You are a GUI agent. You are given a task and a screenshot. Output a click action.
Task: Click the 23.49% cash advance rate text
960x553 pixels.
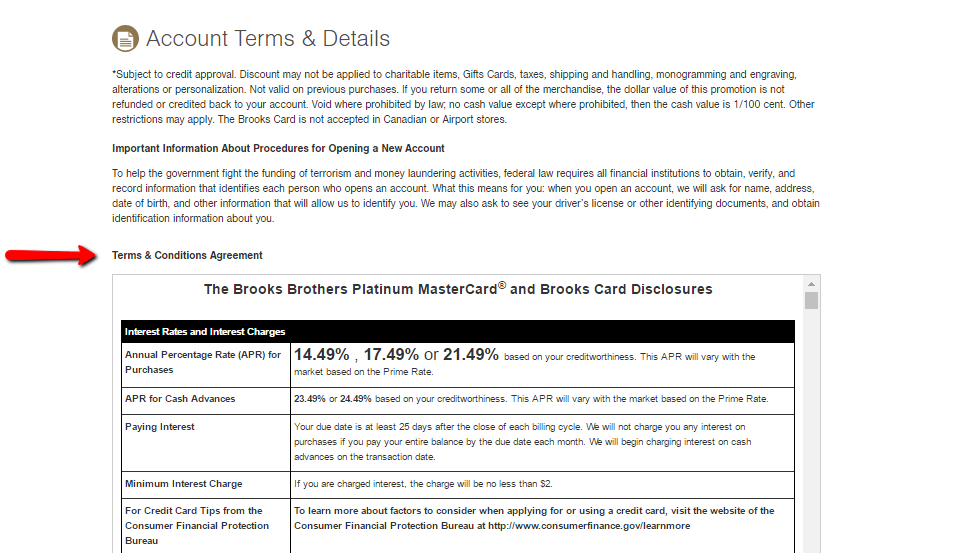(x=307, y=399)
